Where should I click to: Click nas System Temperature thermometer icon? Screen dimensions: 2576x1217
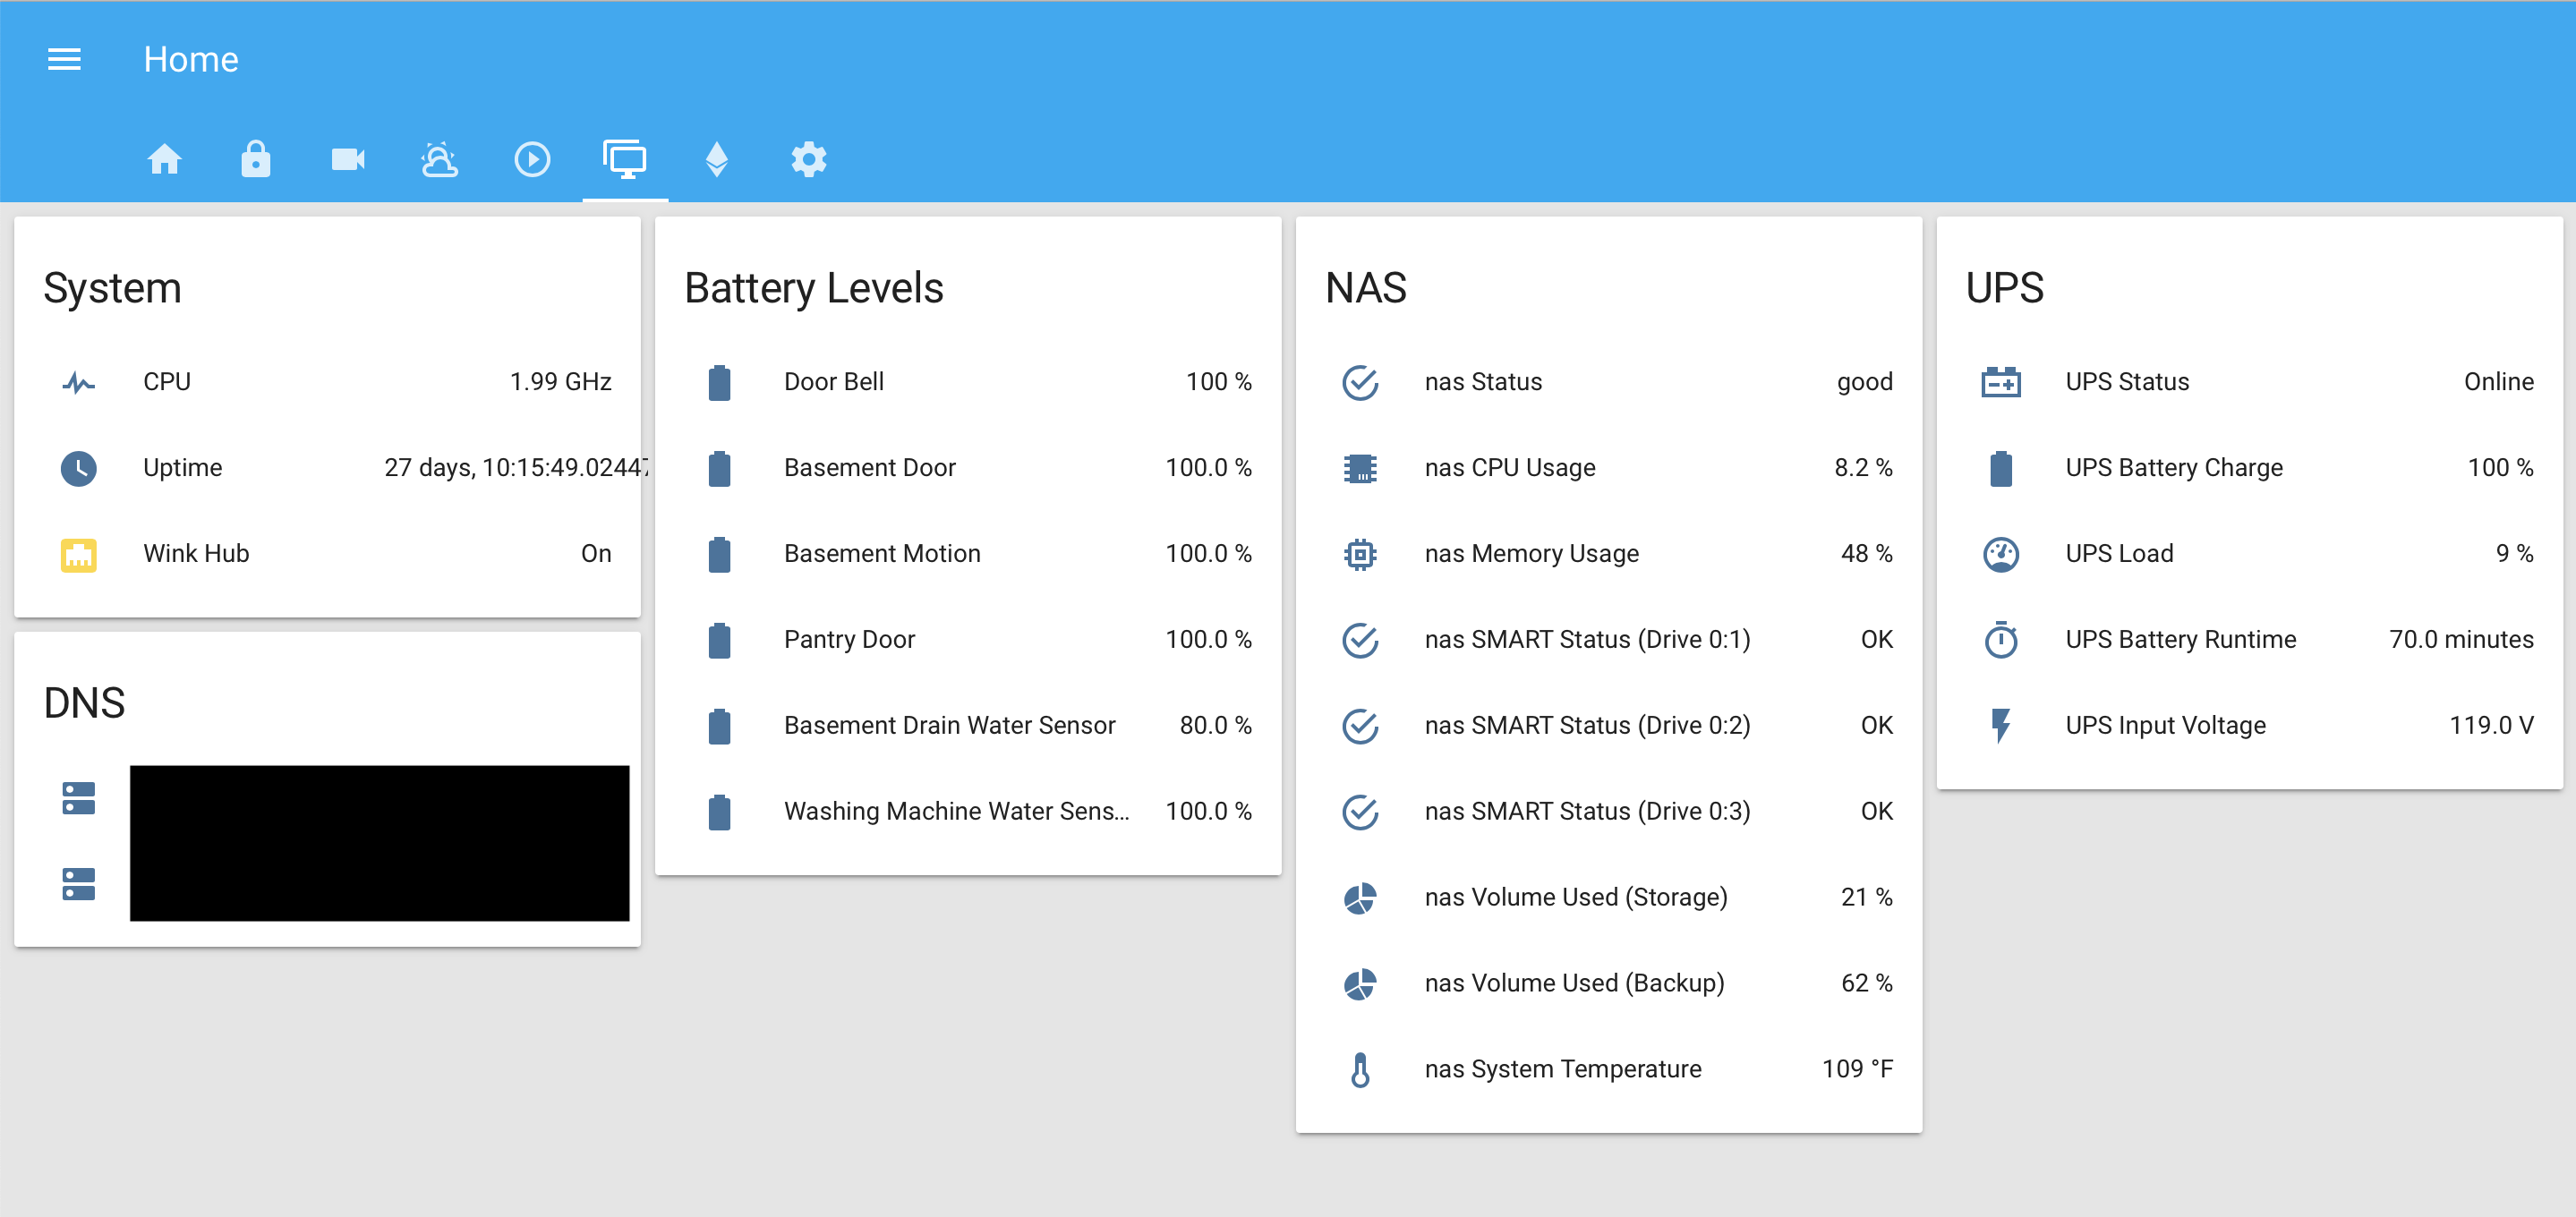click(x=1360, y=1070)
